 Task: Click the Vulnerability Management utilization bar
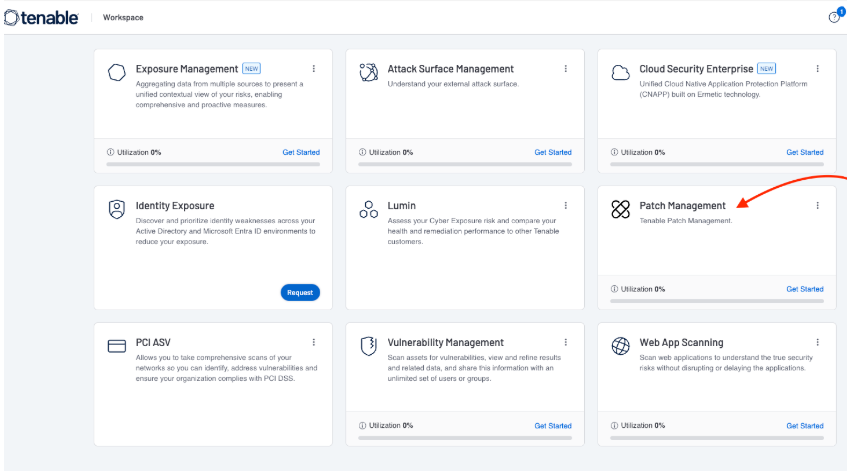(x=464, y=436)
